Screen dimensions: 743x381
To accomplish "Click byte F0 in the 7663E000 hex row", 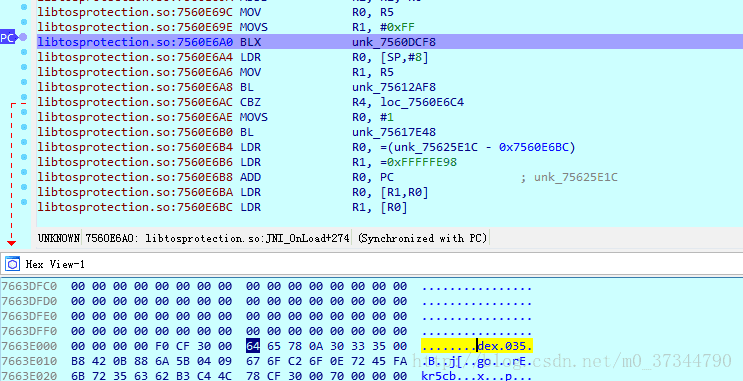I will (162, 346).
